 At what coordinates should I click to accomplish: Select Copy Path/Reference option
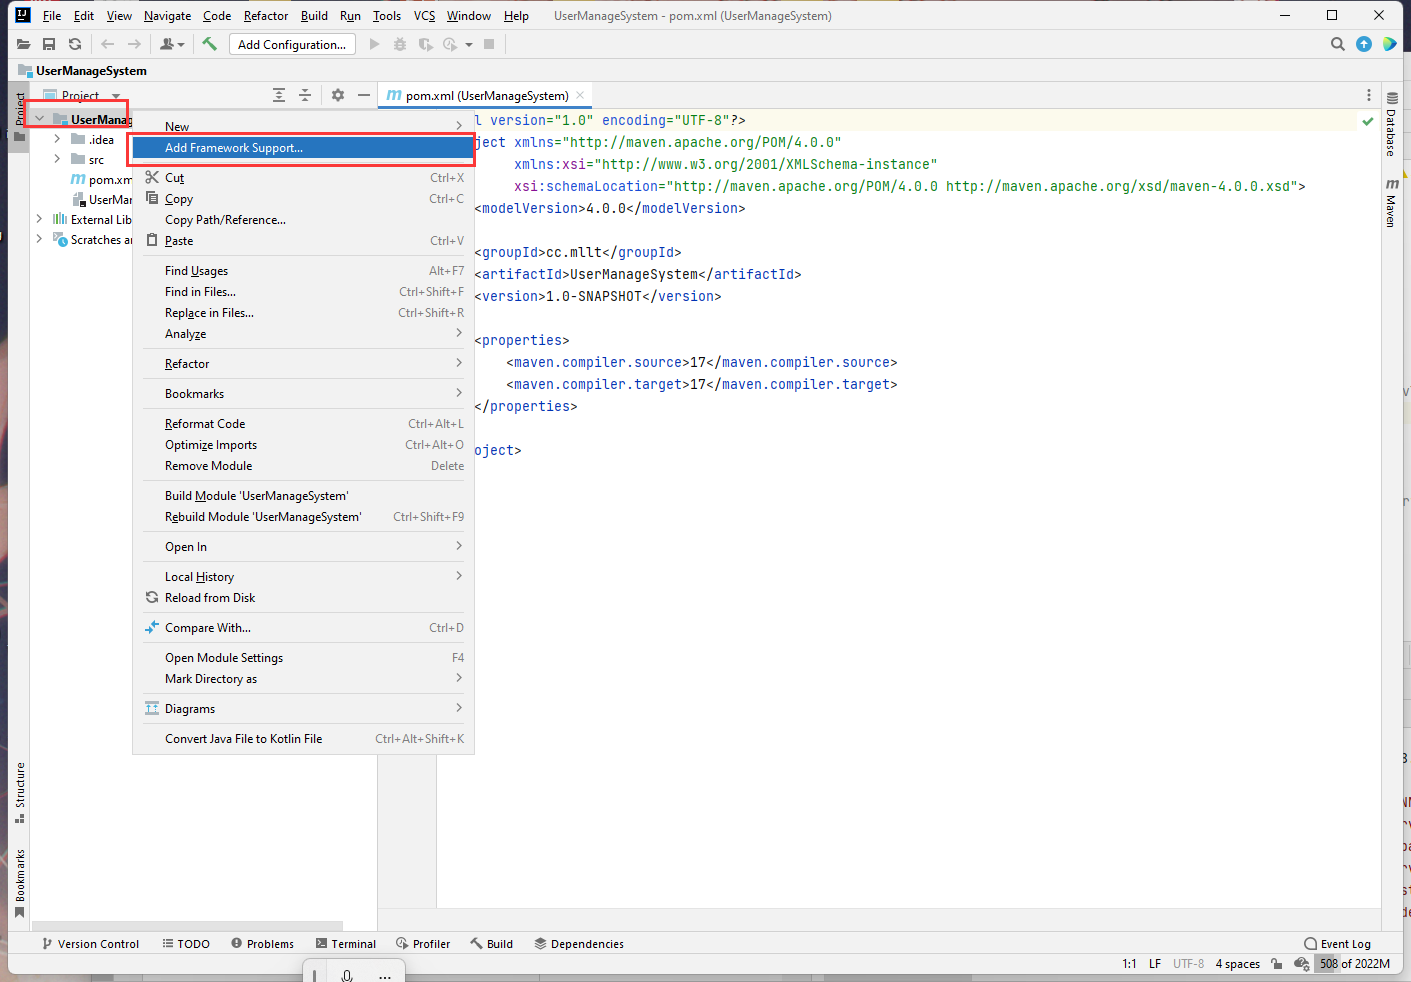pyautogui.click(x=303, y=220)
